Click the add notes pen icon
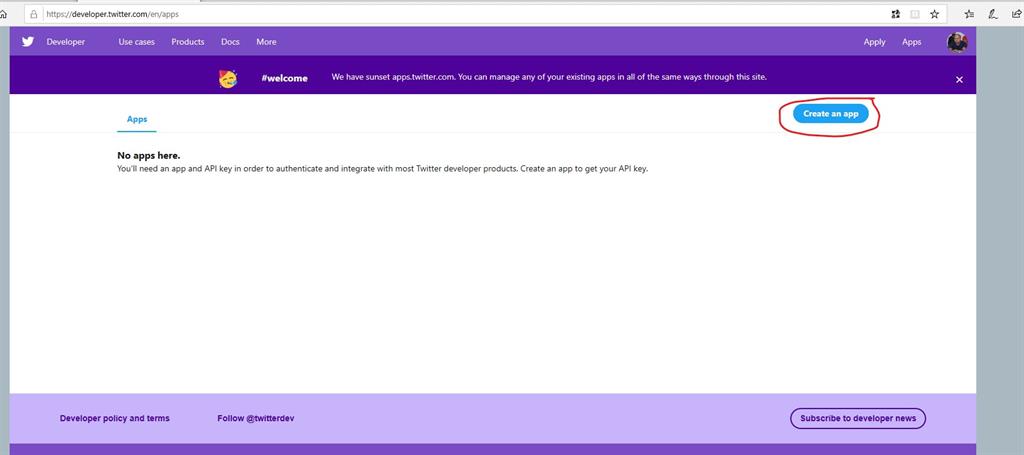The height and width of the screenshot is (455, 1024). [993, 14]
